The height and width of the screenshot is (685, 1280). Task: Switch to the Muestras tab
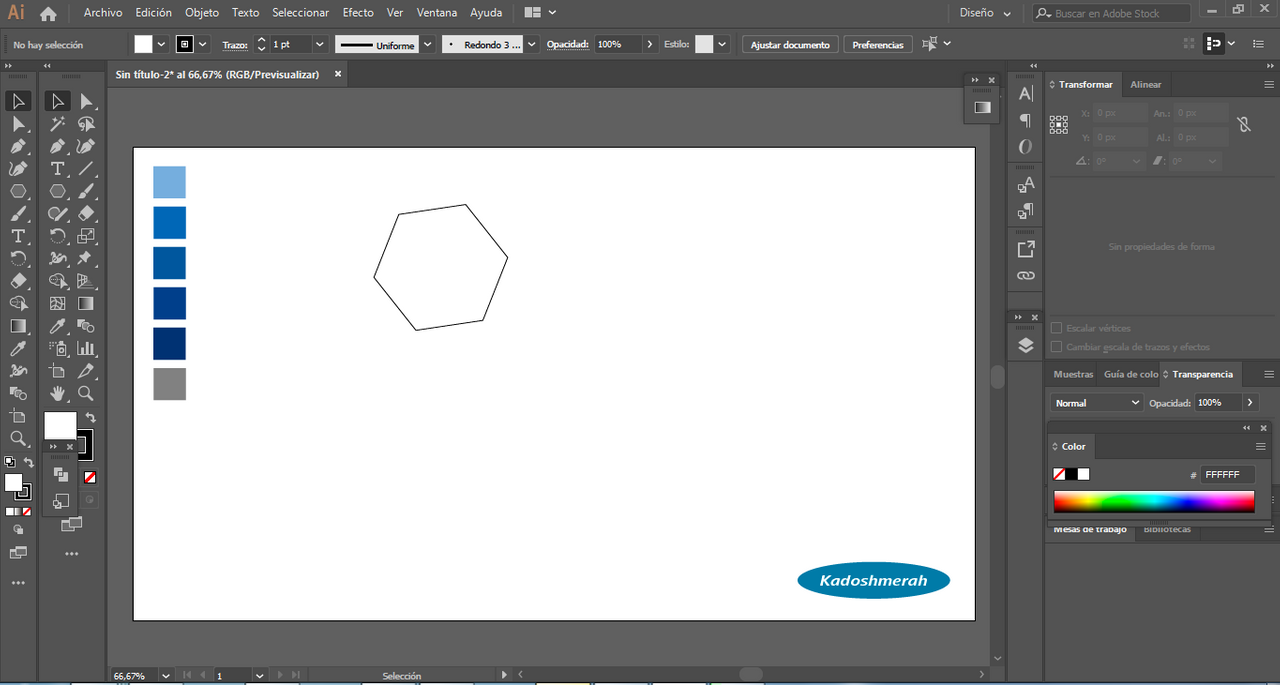(1073, 374)
